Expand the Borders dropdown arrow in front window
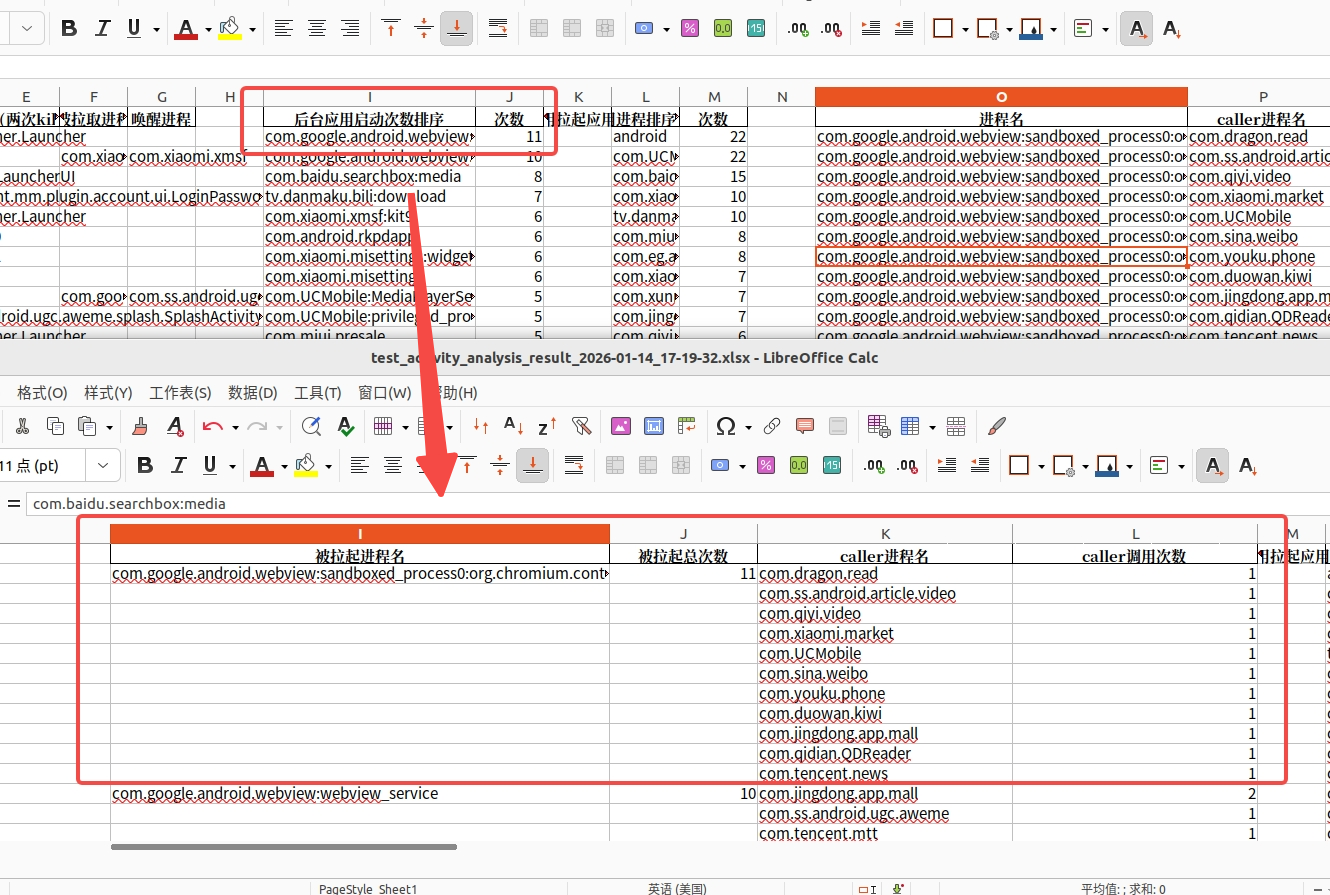 pos(1041,465)
